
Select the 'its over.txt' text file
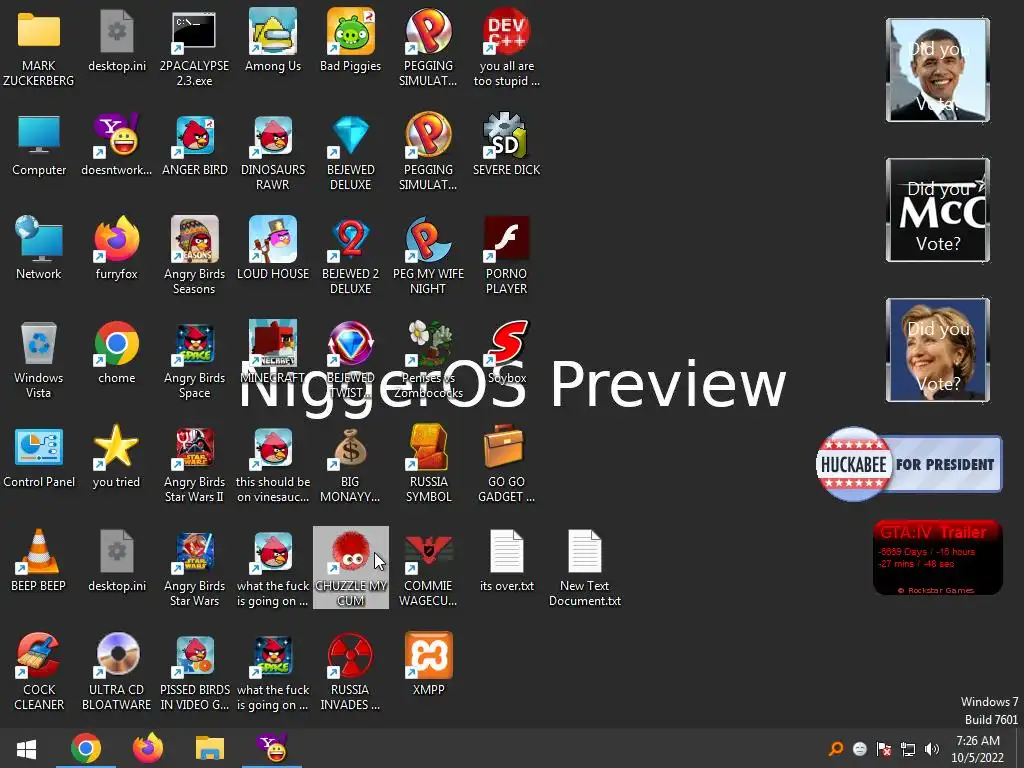pyautogui.click(x=506, y=551)
